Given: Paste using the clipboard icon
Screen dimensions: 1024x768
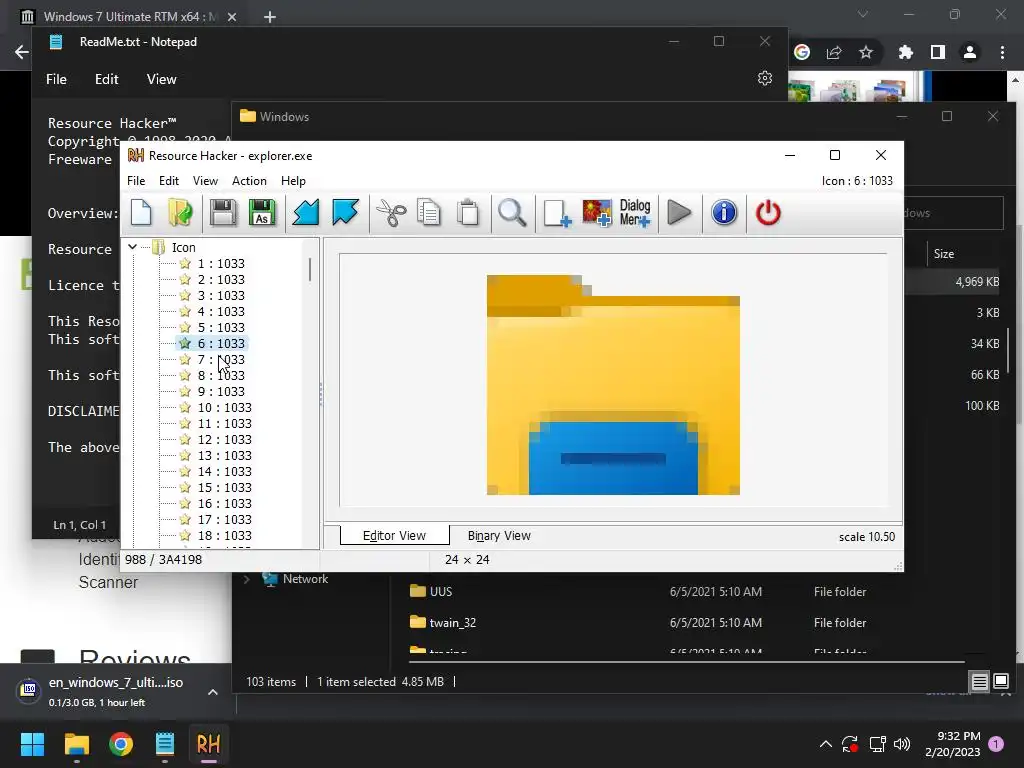Looking at the screenshot, I should pyautogui.click(x=468, y=213).
